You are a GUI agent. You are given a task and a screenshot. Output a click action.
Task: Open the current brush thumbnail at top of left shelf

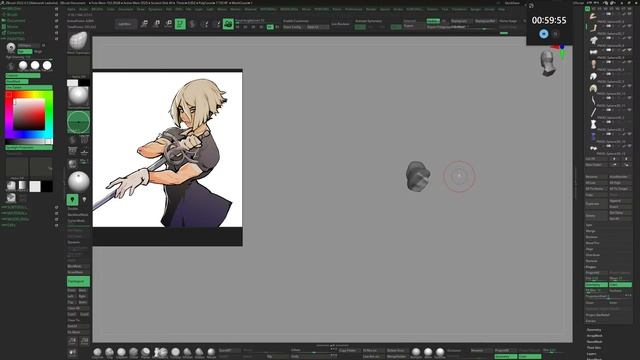tap(78, 41)
